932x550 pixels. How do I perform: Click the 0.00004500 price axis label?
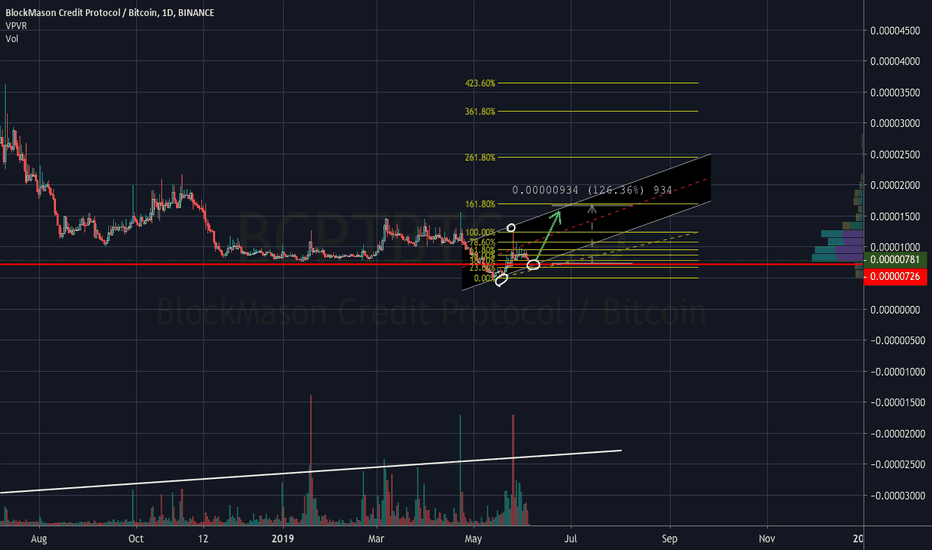[x=895, y=31]
